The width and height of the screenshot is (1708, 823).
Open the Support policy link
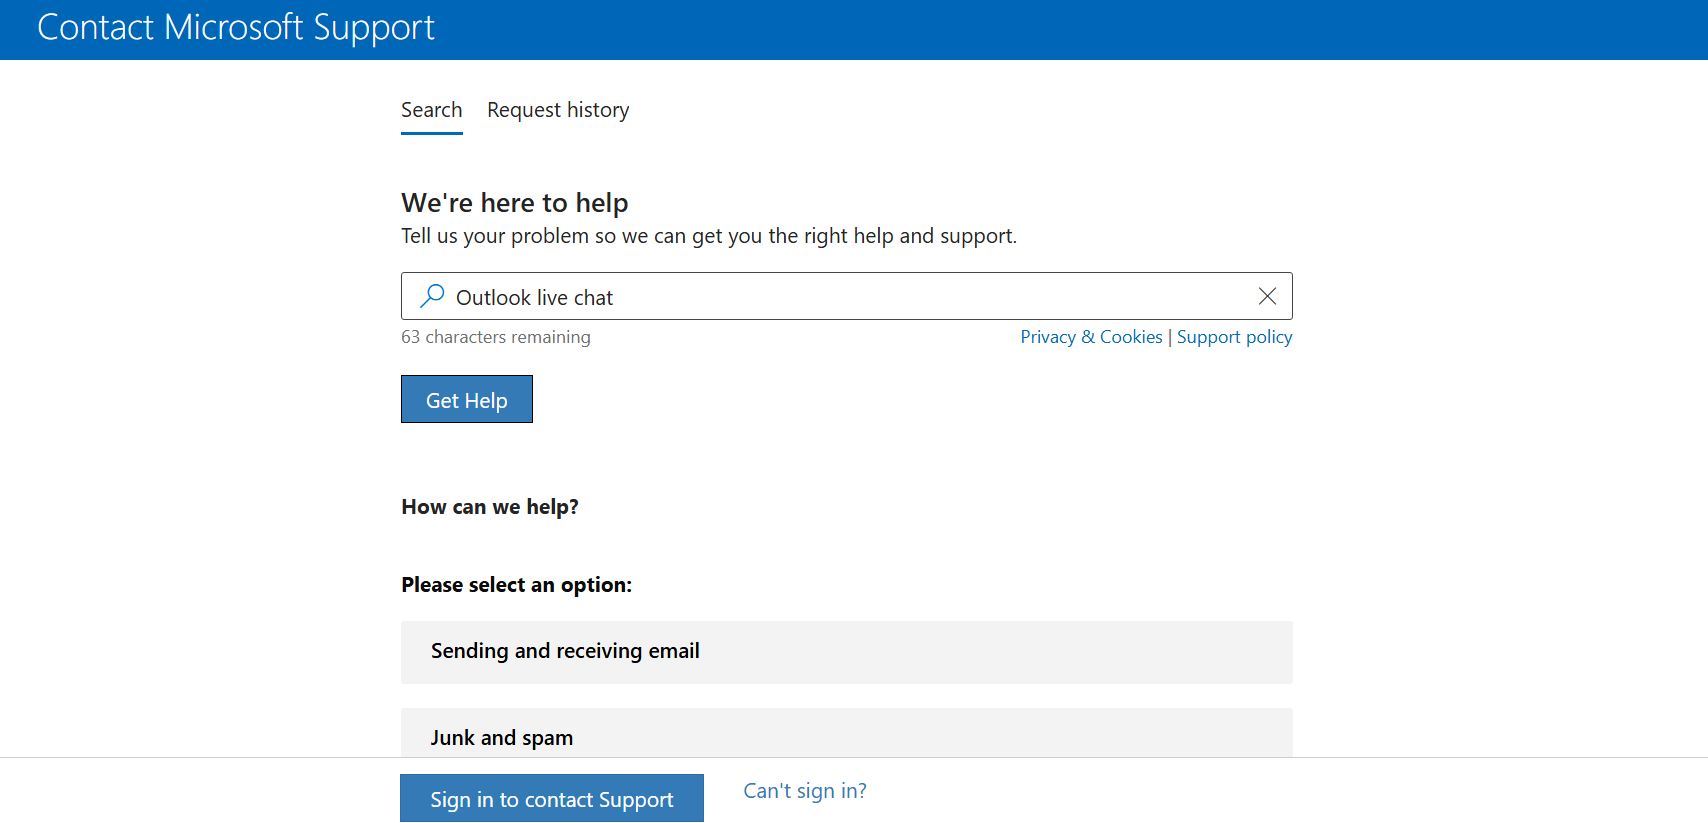(x=1234, y=337)
